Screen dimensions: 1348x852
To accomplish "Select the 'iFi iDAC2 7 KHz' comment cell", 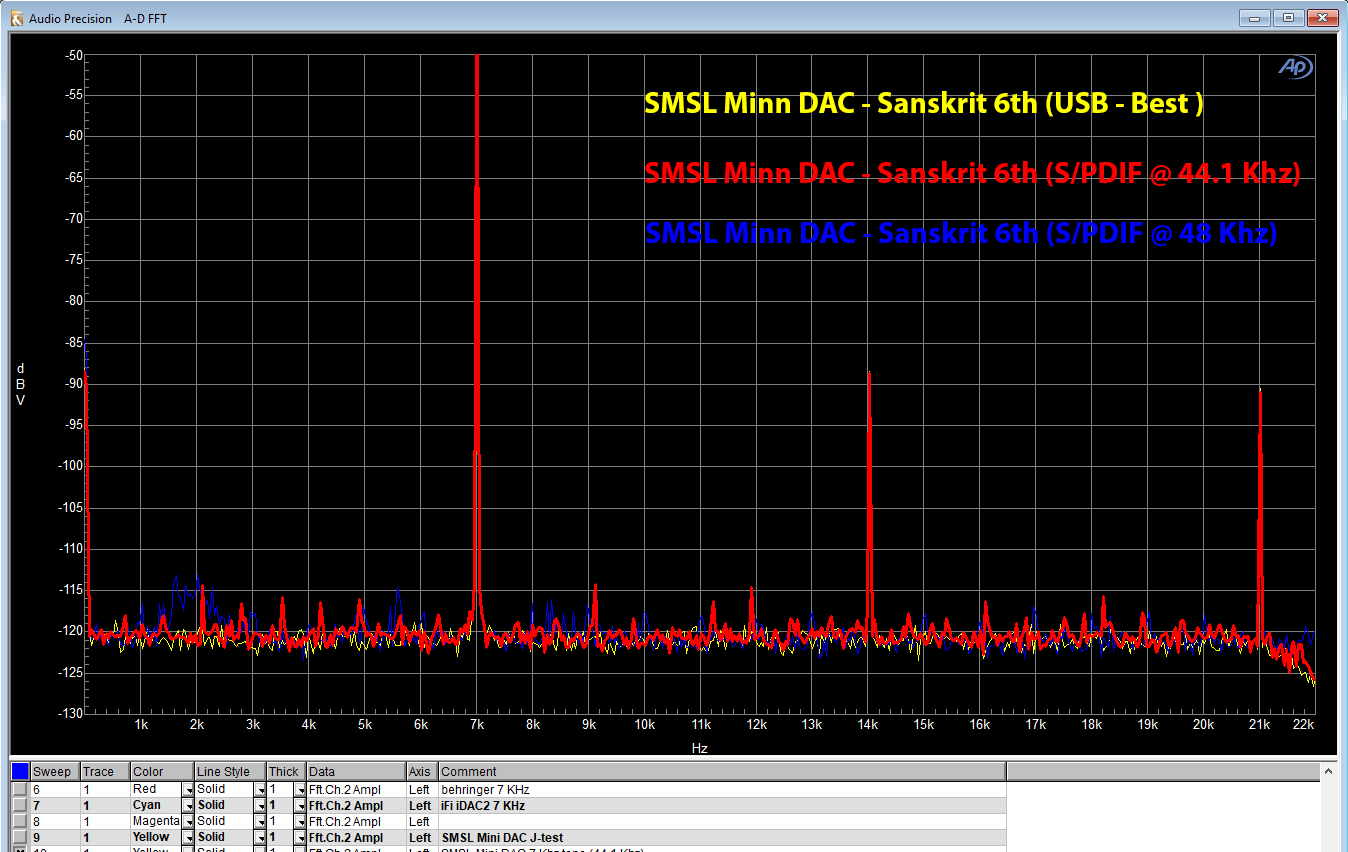I will [x=722, y=805].
